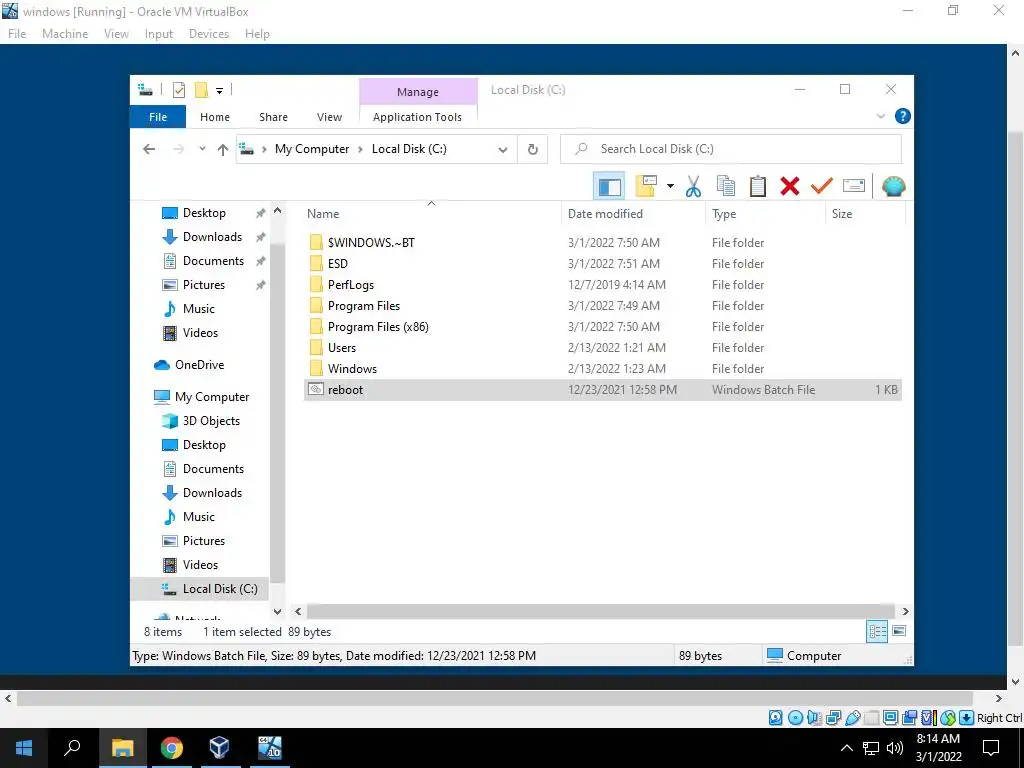The image size is (1024, 768).
Task: Switch to the Explorer View ribbon tab
Action: click(329, 117)
